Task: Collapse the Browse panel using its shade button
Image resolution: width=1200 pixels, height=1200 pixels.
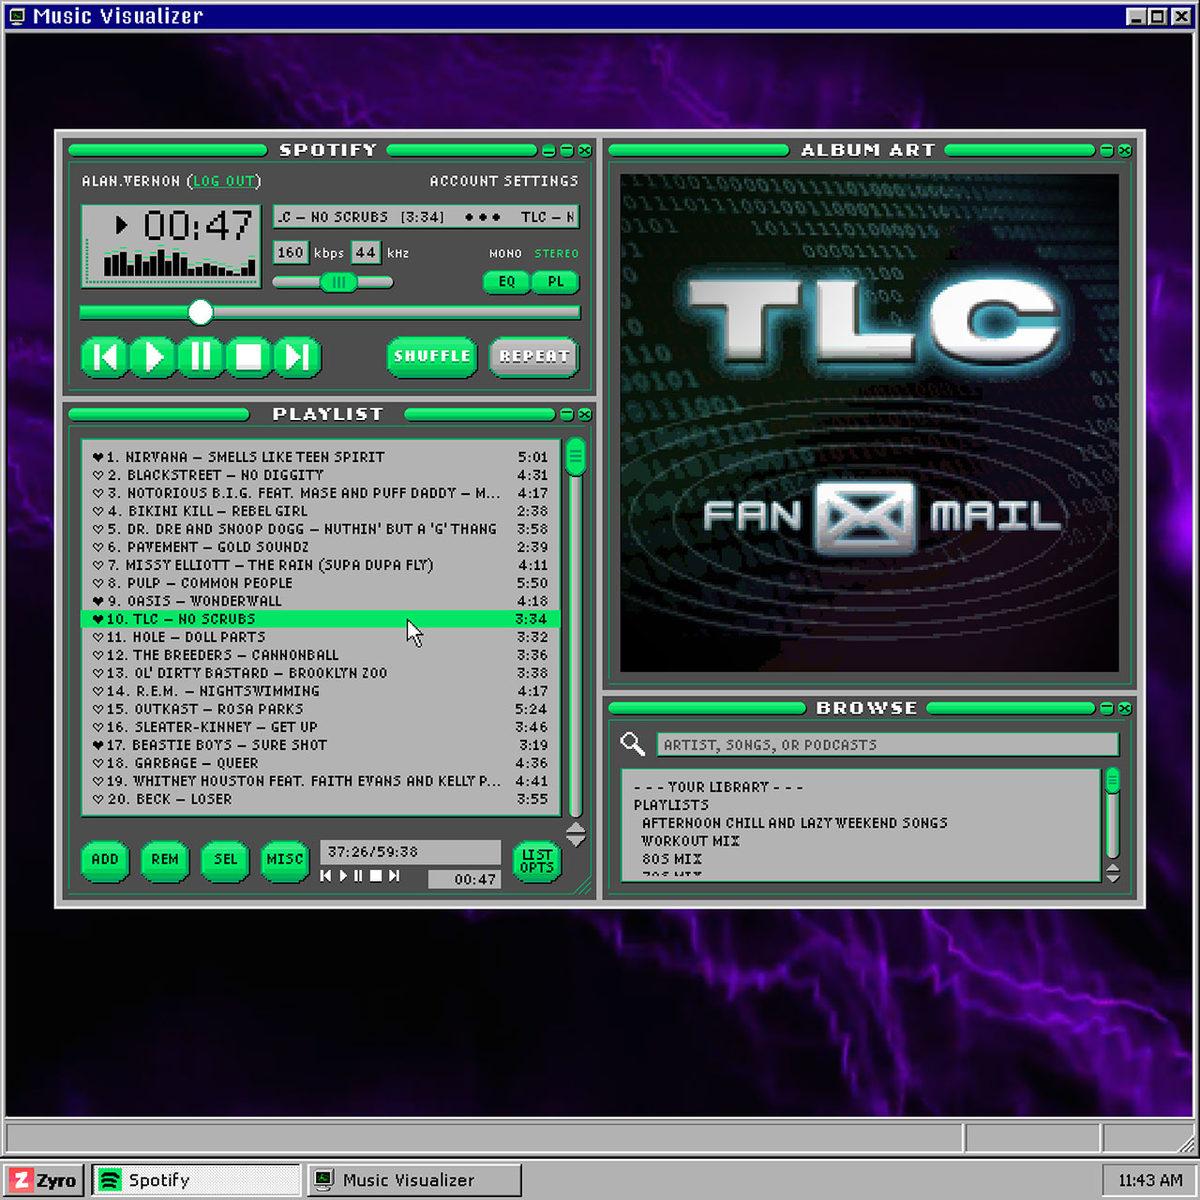Action: tap(1107, 708)
